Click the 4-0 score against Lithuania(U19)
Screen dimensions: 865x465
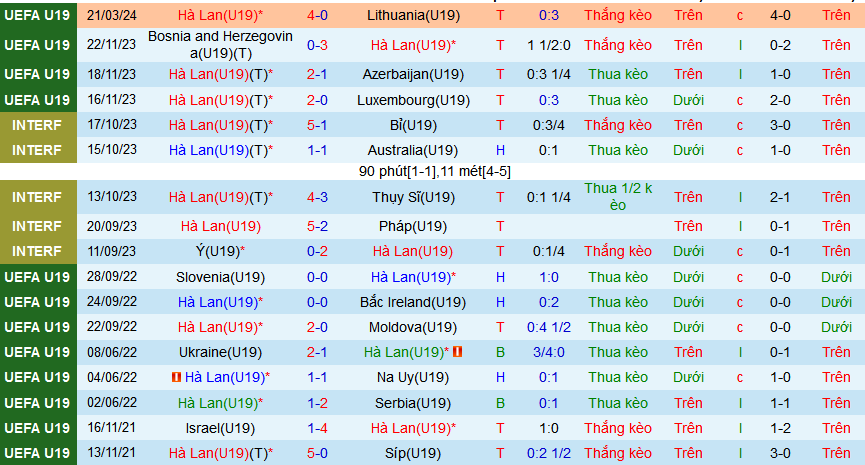[317, 16]
